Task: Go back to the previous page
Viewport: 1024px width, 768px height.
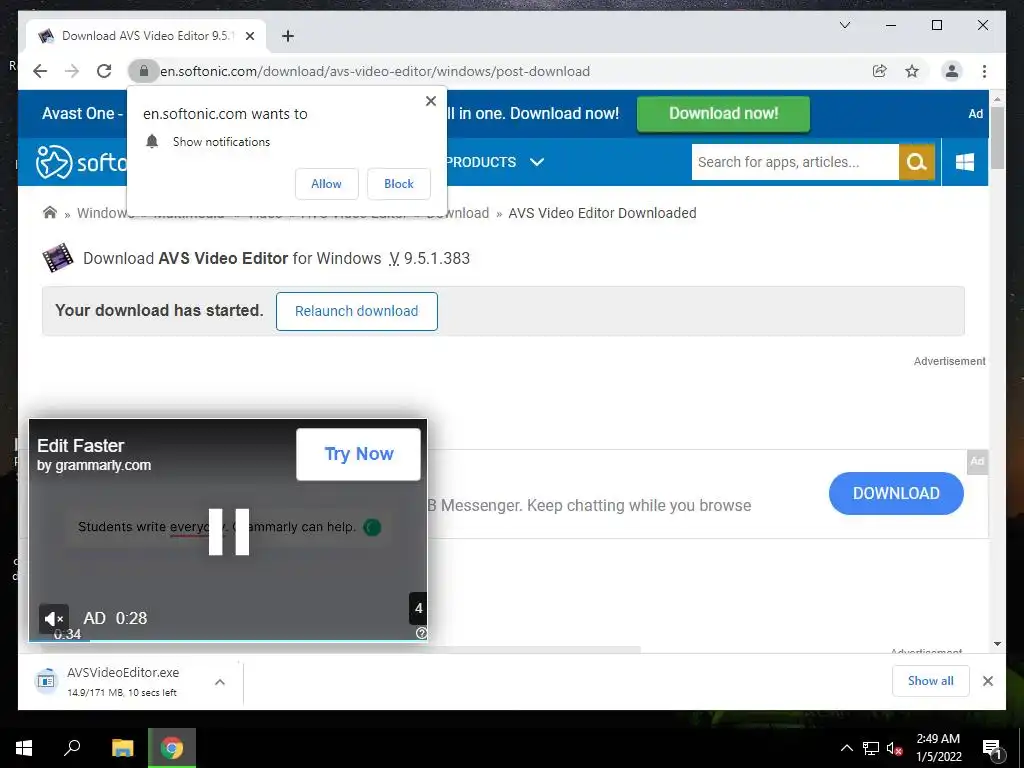Action: click(x=40, y=71)
